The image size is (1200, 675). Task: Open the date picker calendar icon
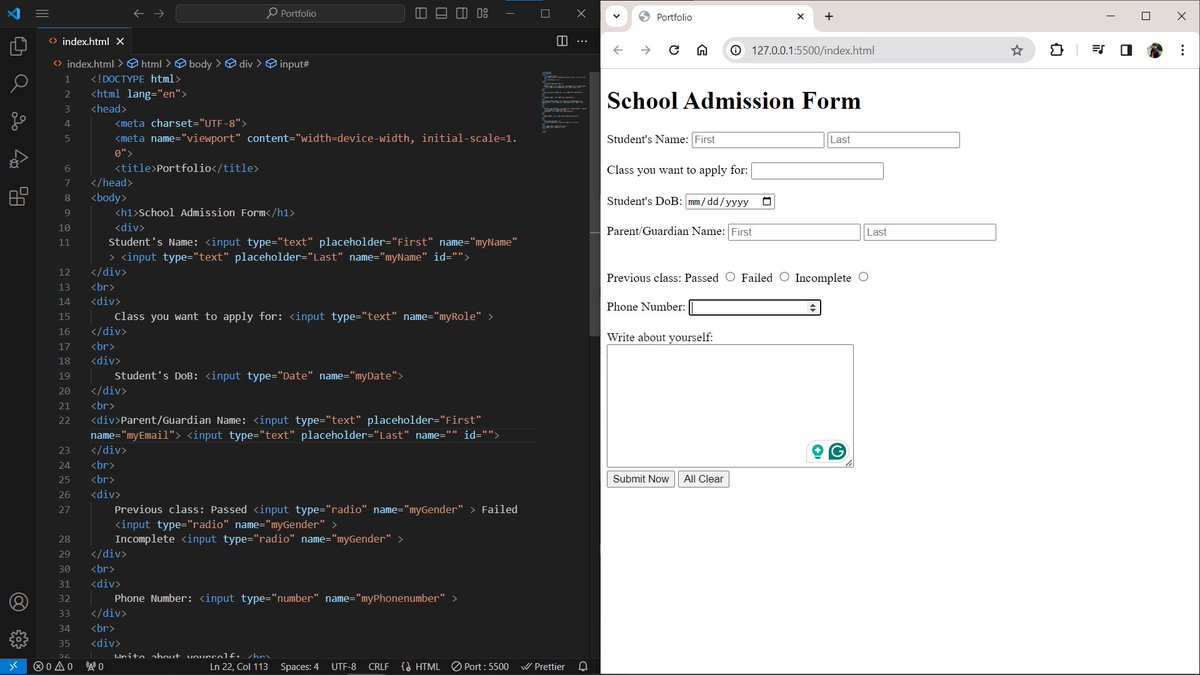[767, 201]
